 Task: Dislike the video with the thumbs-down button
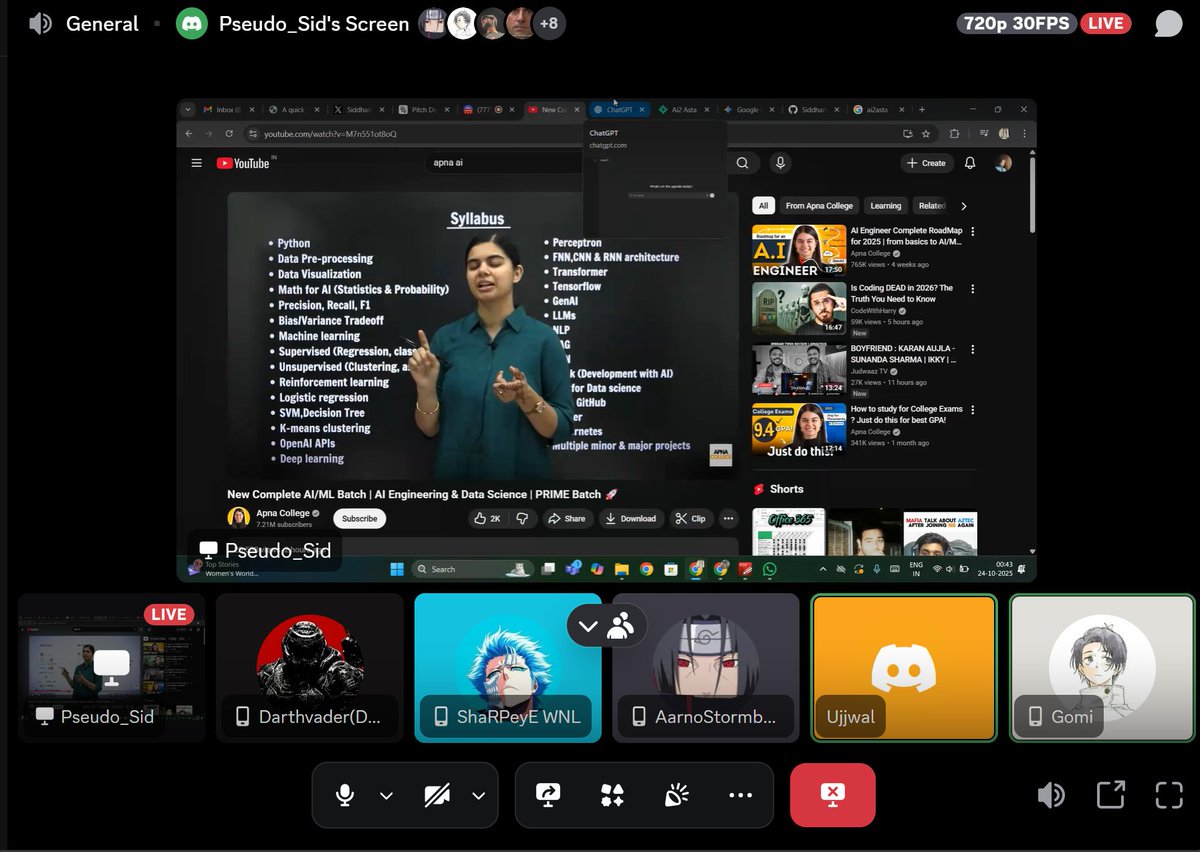coord(522,518)
